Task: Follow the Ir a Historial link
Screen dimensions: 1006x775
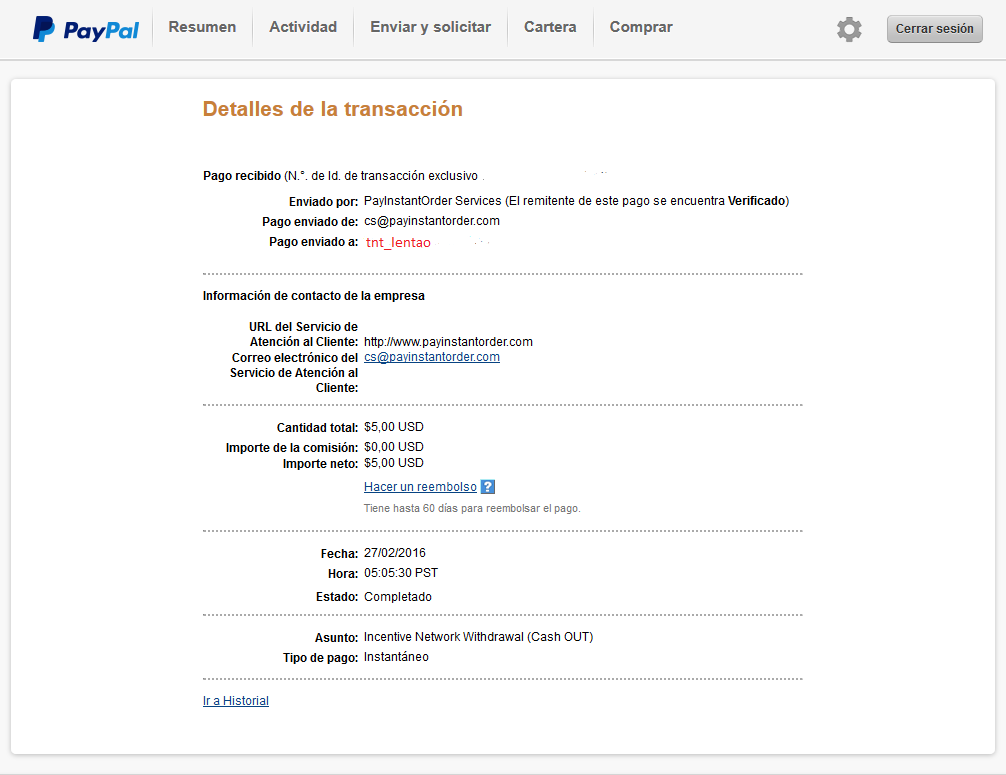Action: [x=236, y=701]
